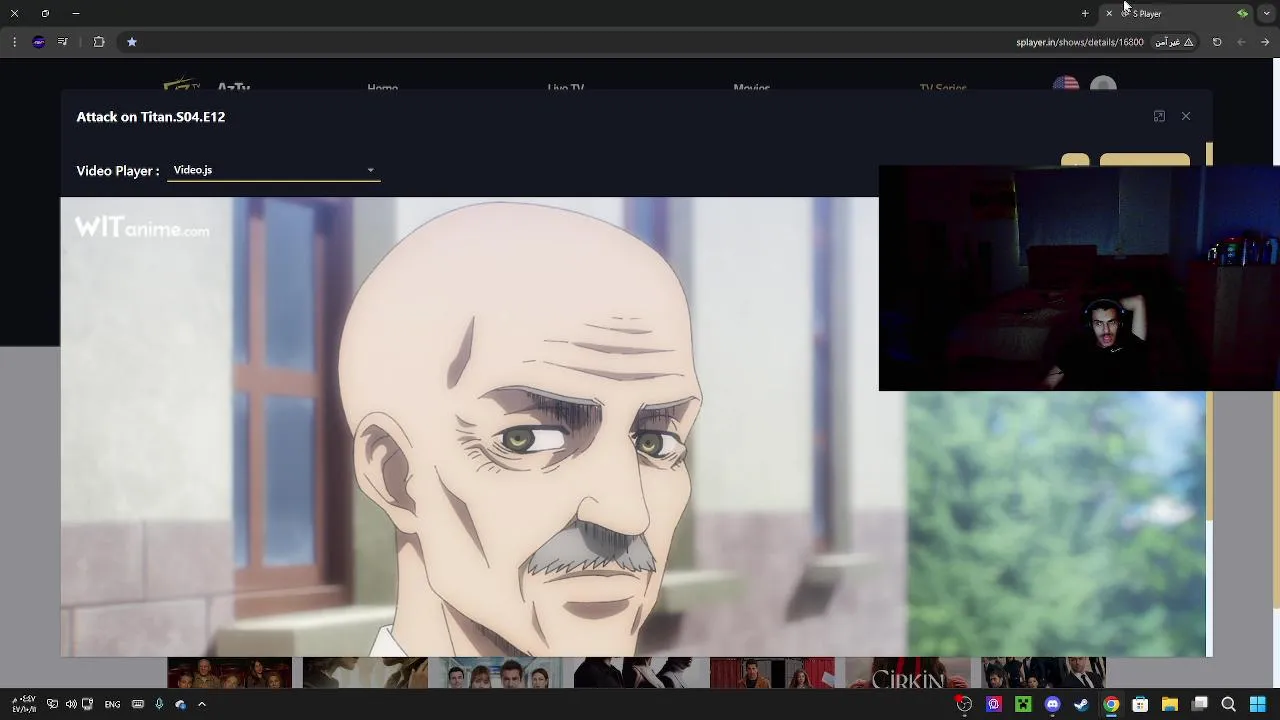Image resolution: width=1280 pixels, height=720 pixels.
Task: Open a new browser tab
Action: click(1085, 13)
